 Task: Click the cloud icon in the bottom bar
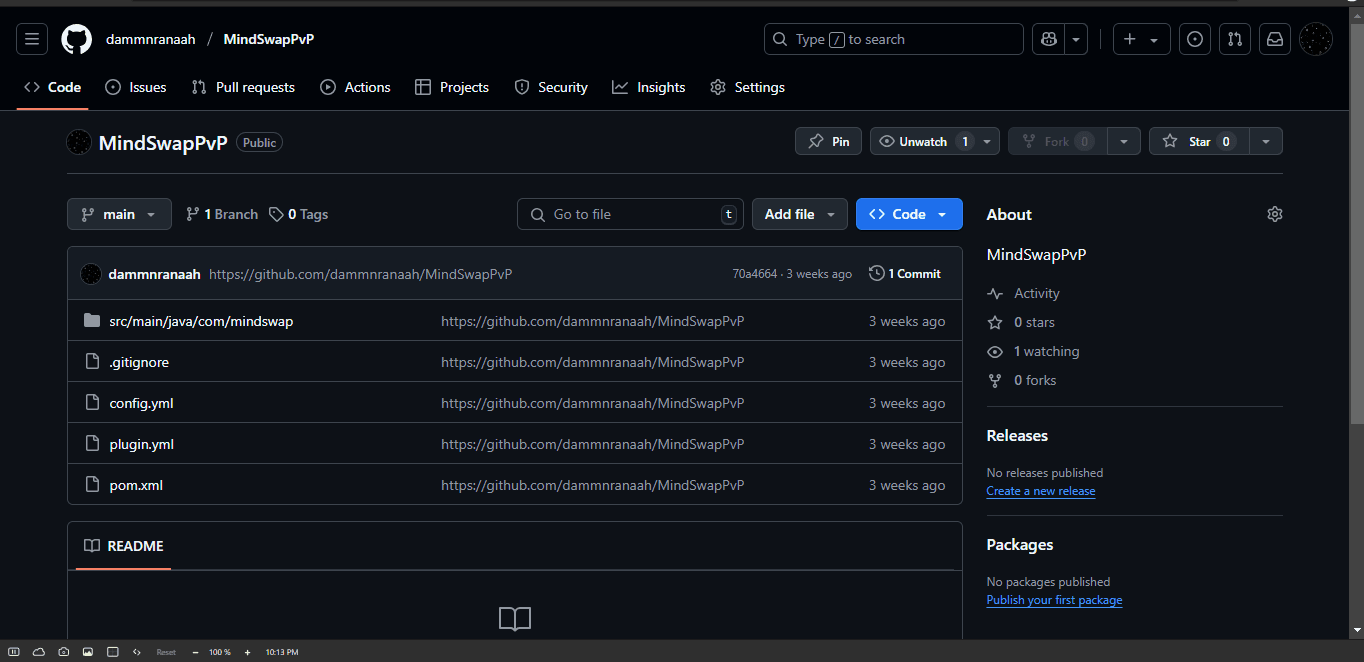39,652
